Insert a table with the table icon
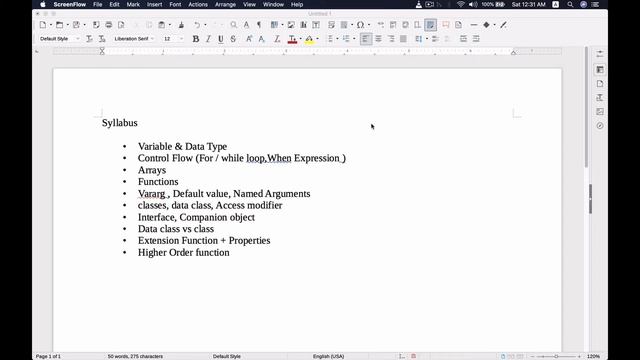640x360 pixels. coord(274,25)
